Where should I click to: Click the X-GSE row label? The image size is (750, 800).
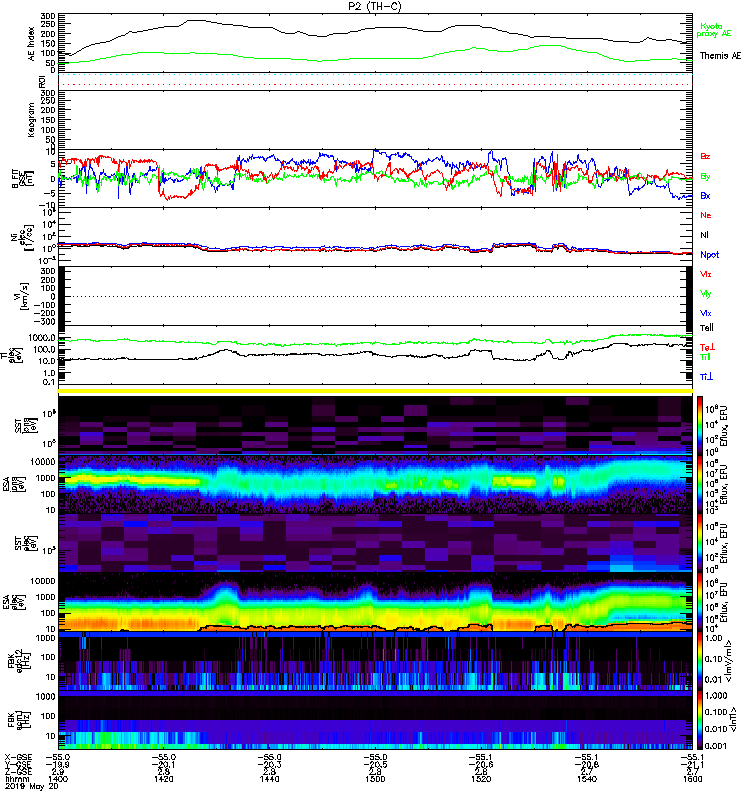[17, 757]
